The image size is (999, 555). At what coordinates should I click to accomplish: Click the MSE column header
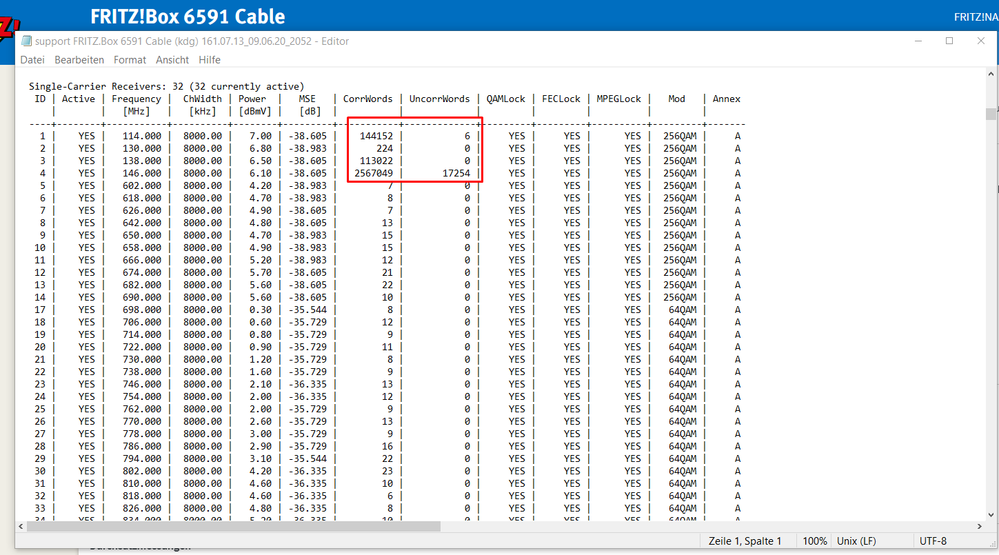(x=307, y=99)
